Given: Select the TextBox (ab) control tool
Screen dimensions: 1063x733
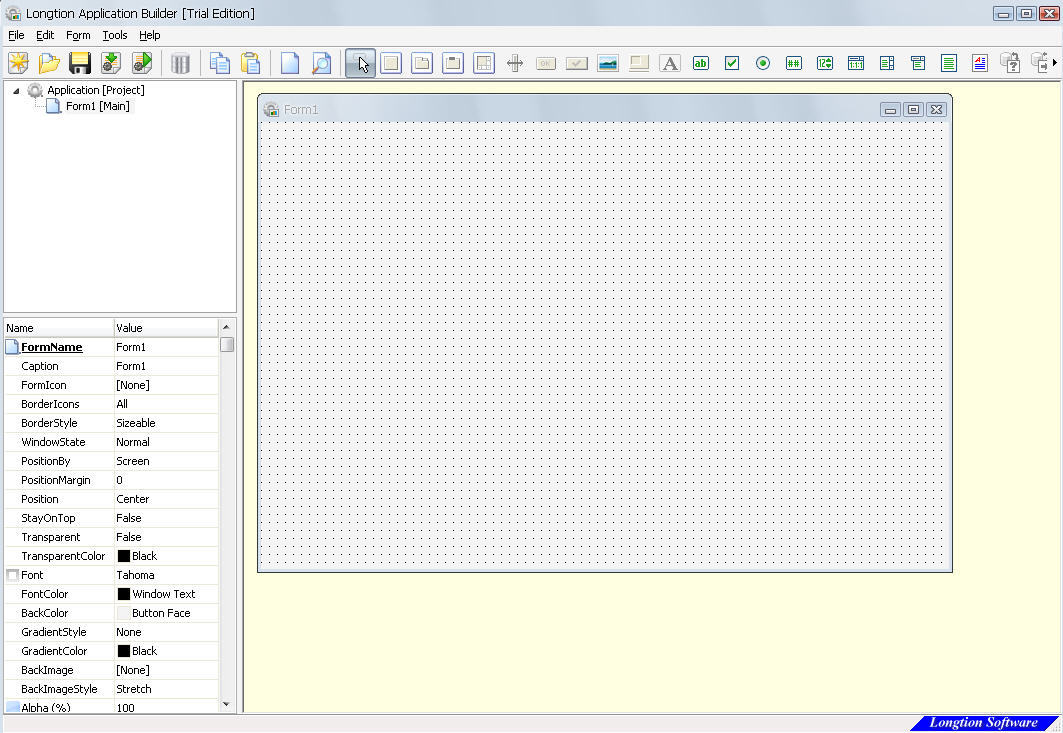Looking at the screenshot, I should [701, 62].
